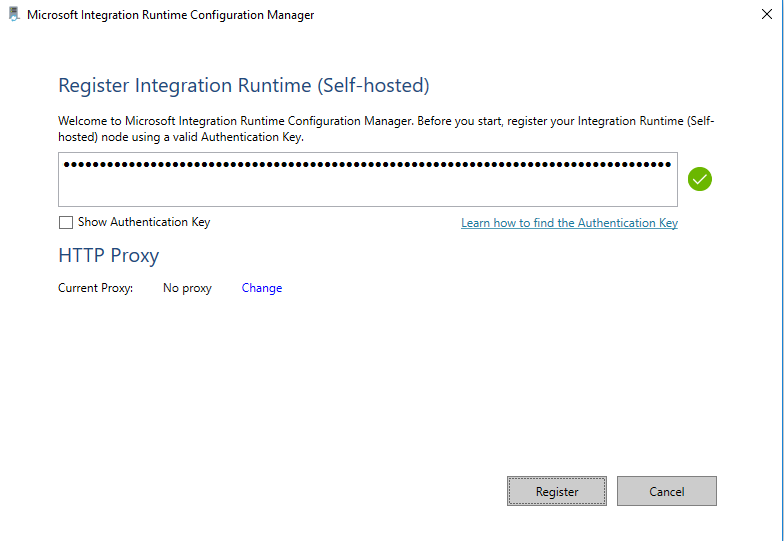Screen dimensions: 784x541
Task: Click the 'Current Proxy:' label
Action: [96, 288]
